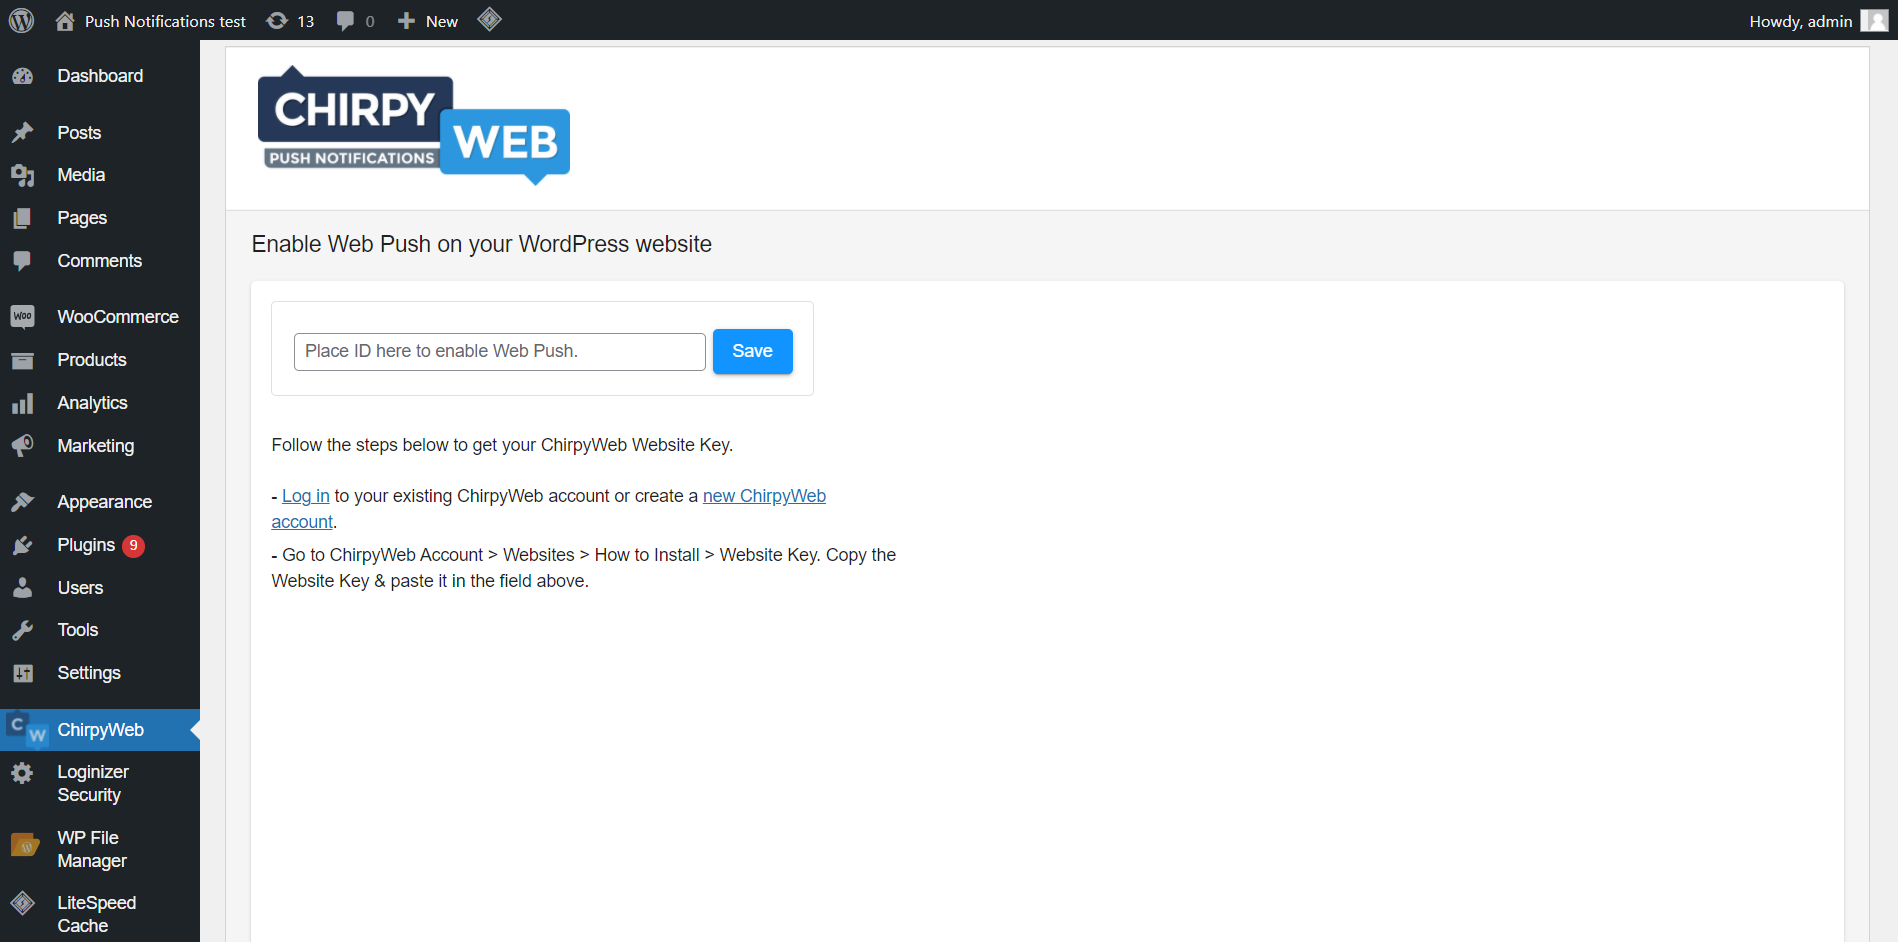This screenshot has width=1898, height=942.
Task: Go to Media menu item
Action: [81, 175]
